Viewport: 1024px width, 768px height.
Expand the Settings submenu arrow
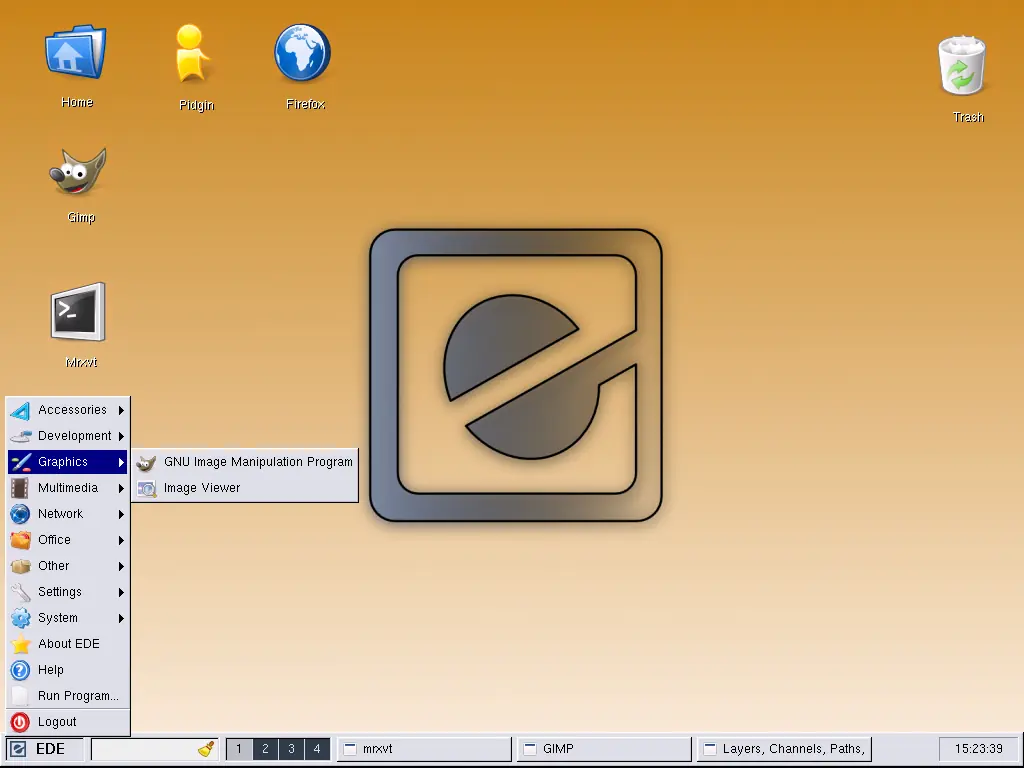[x=121, y=592]
